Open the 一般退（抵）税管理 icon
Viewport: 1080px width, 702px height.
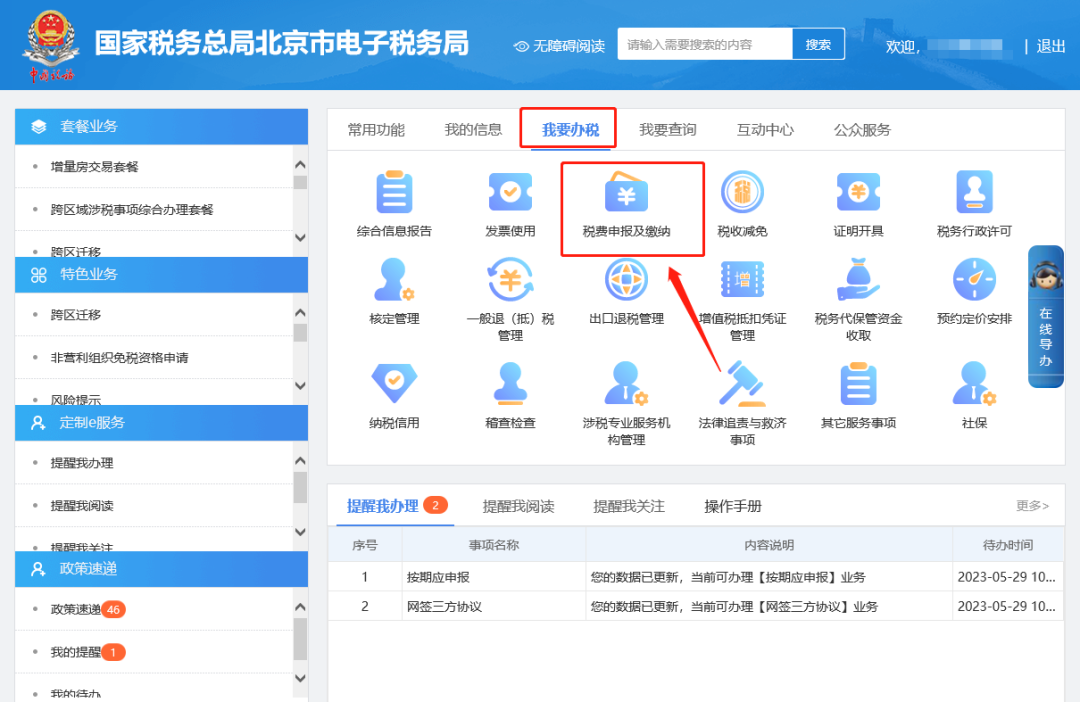(510, 280)
